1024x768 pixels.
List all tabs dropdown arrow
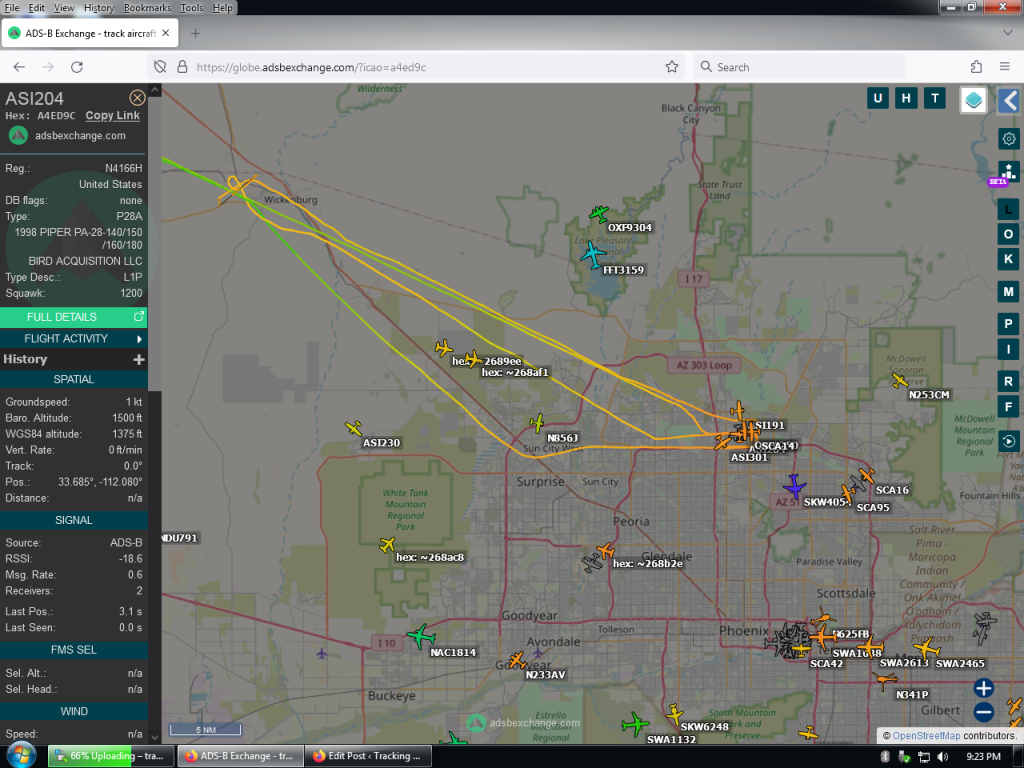pos(1007,33)
